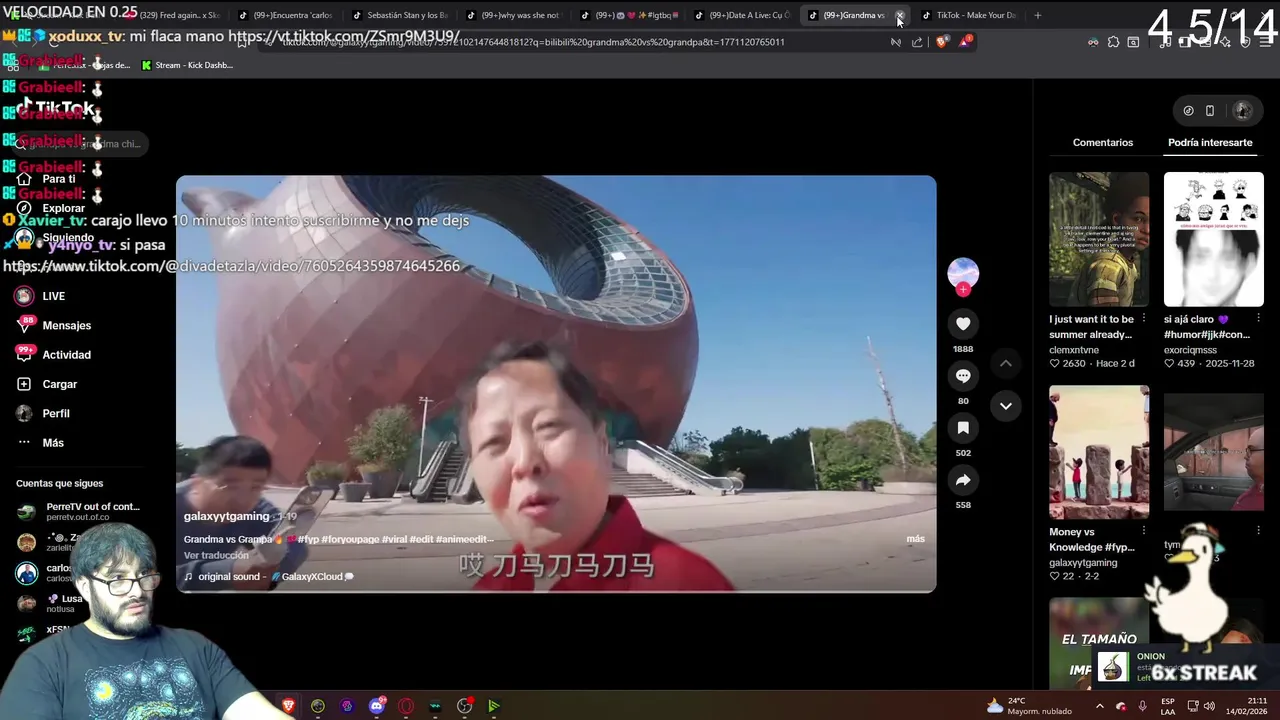Open the creator avatar beside the video
Screen dimensions: 1280x720
coord(963,273)
